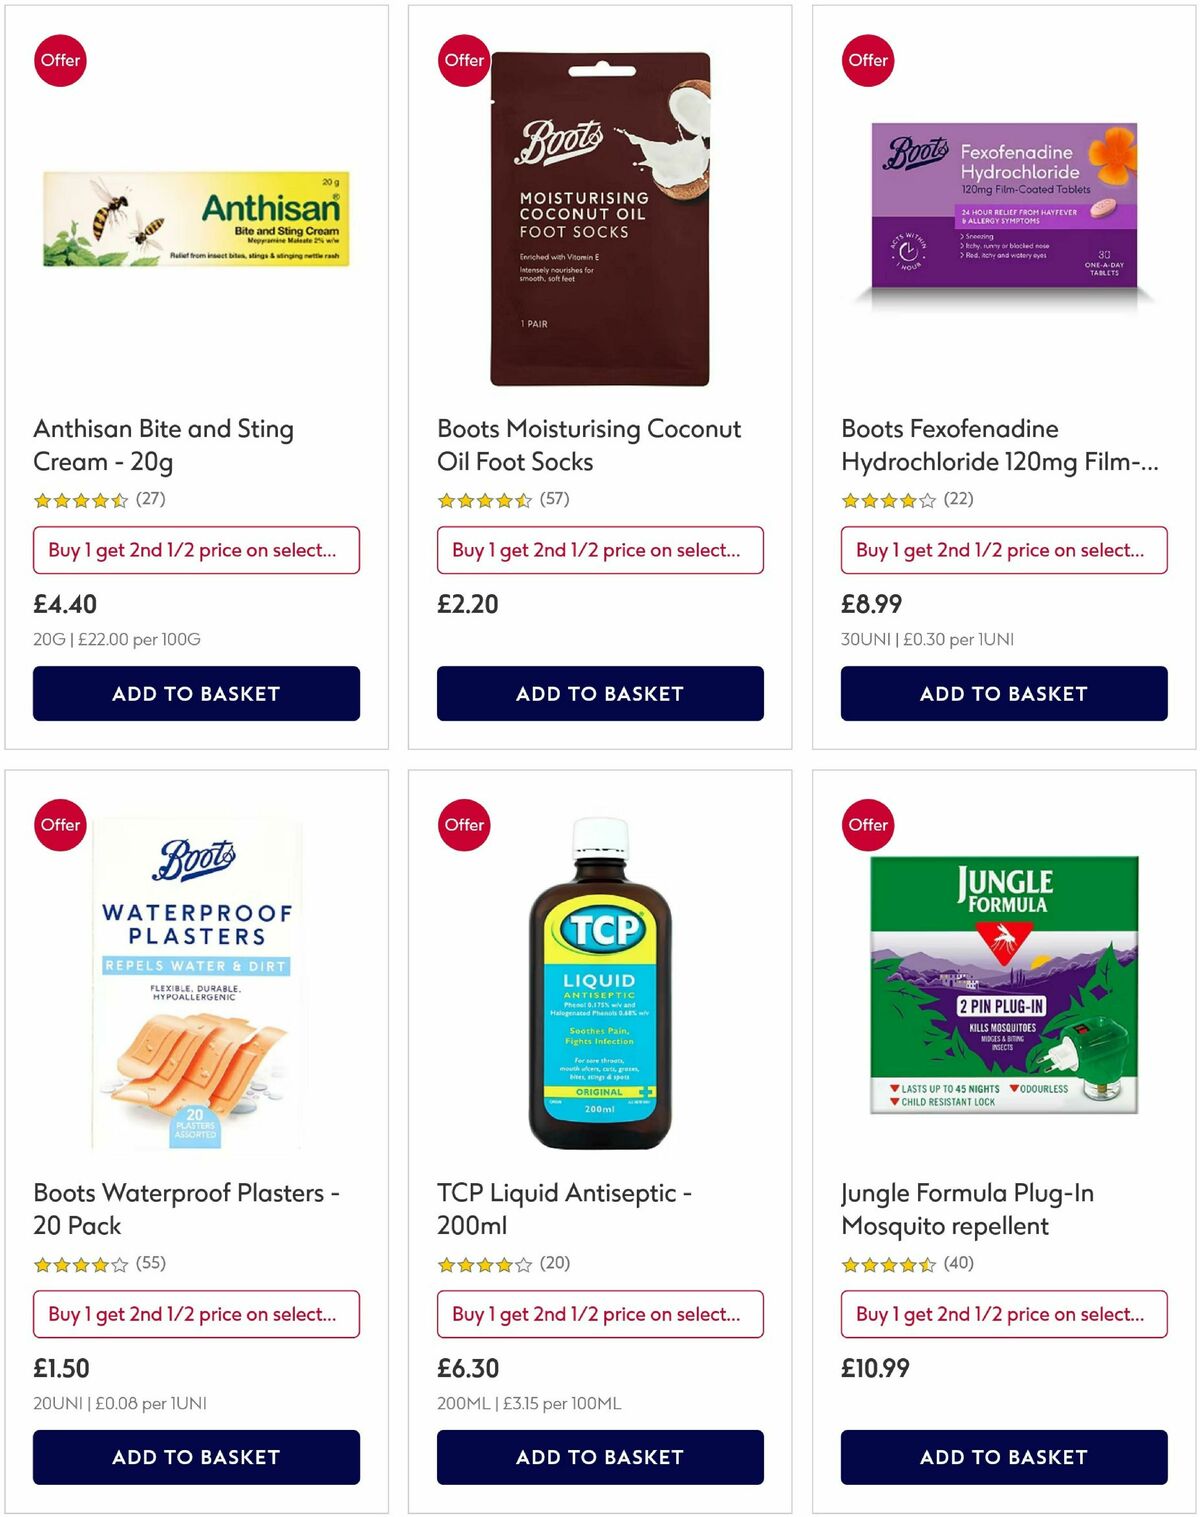Click the offer banner under Jungle Formula
1200x1517 pixels.
(x=1003, y=1314)
